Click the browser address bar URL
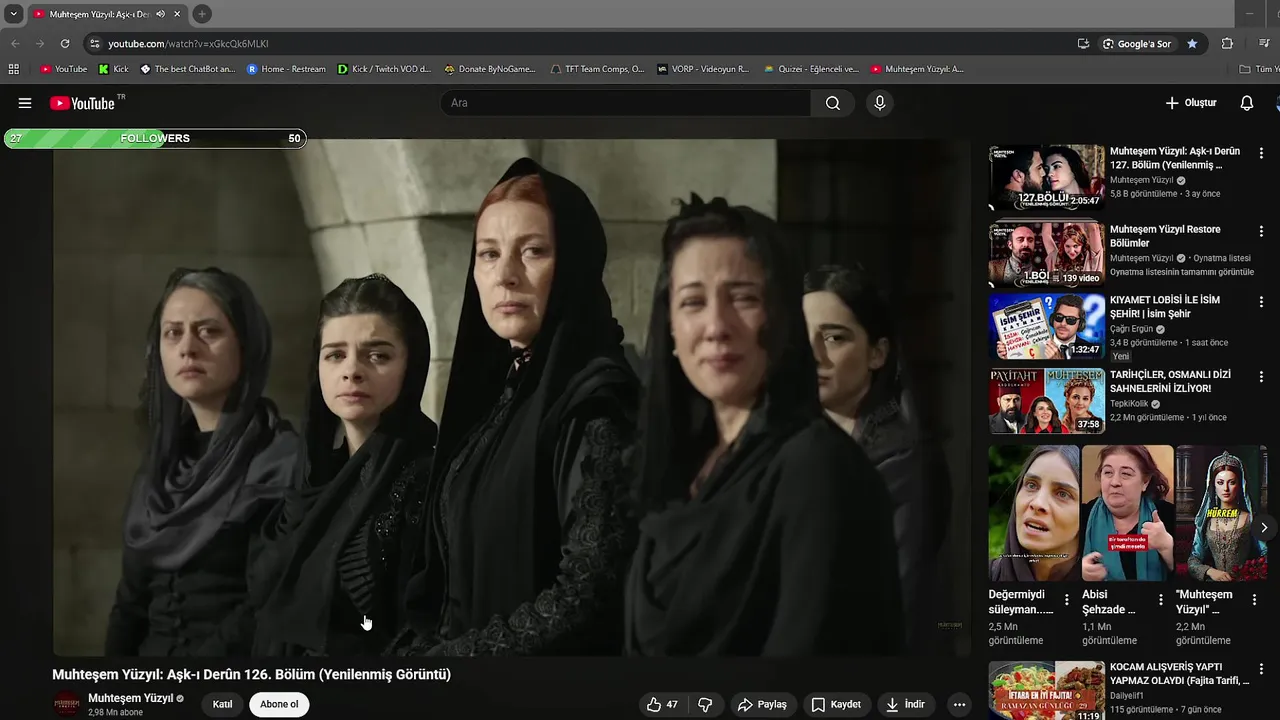 (188, 44)
